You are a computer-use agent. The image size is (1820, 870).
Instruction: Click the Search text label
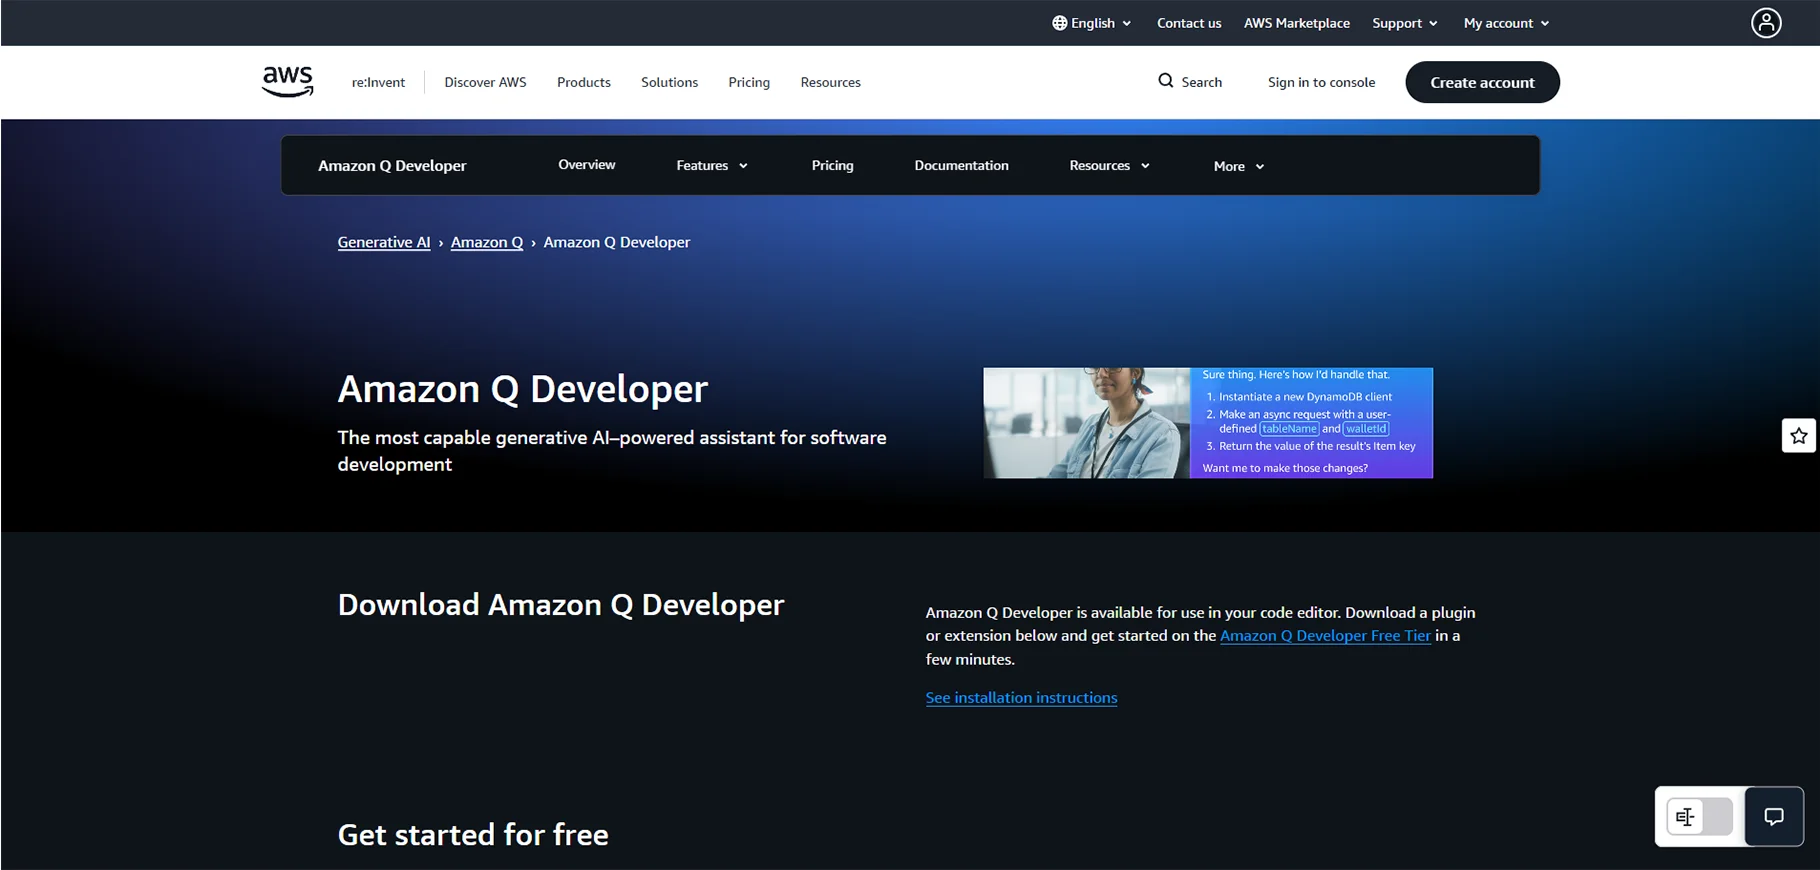tap(1201, 82)
